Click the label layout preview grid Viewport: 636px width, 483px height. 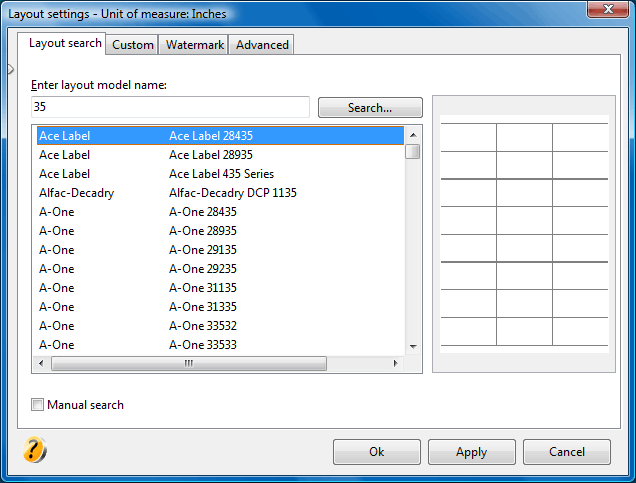coord(524,234)
